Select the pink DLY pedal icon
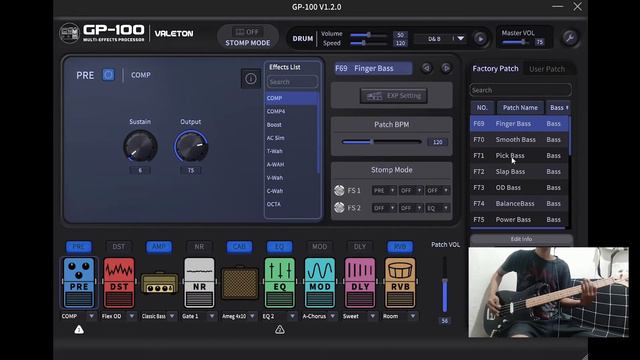The width and height of the screenshot is (640, 360). [x=360, y=282]
